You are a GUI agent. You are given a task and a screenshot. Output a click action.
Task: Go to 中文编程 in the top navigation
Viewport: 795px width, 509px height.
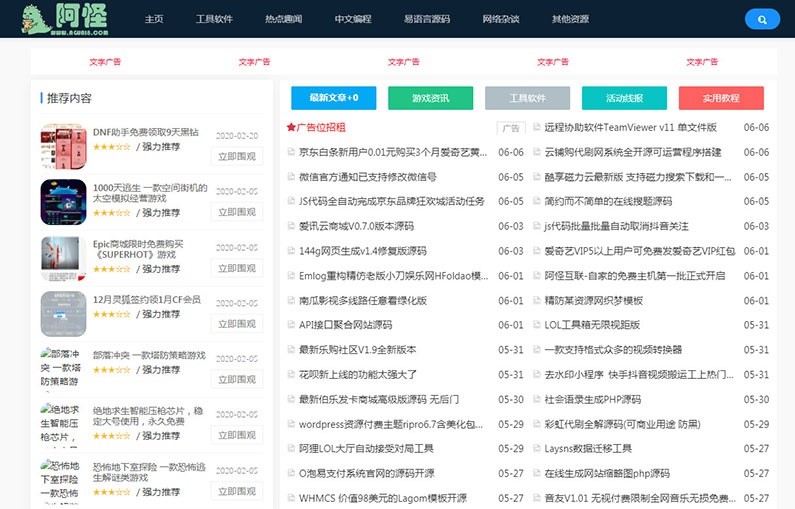[352, 19]
